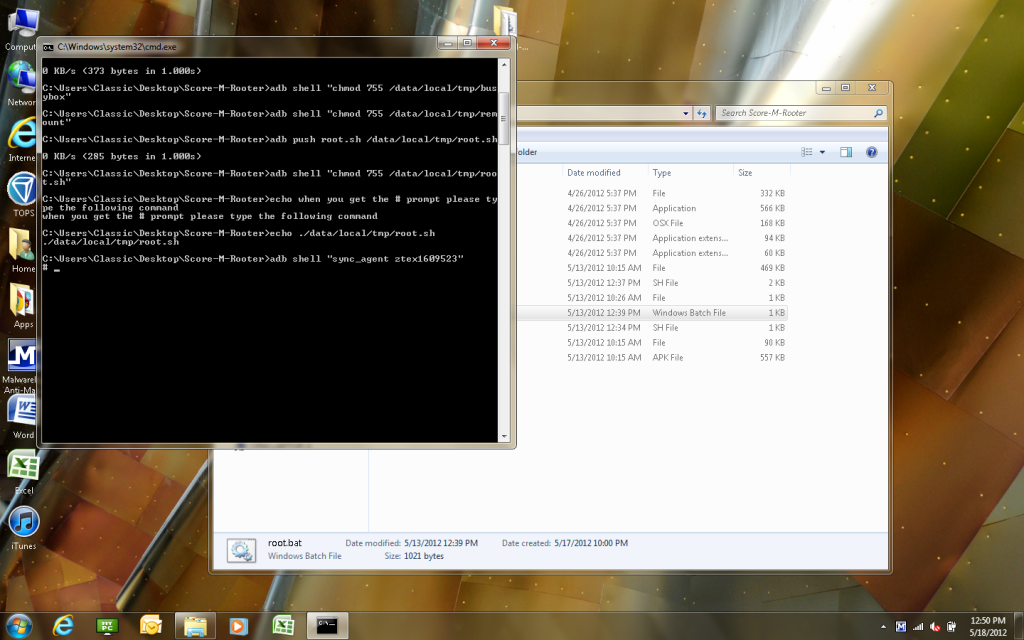Toggle the preview pane in Explorer

pos(846,152)
